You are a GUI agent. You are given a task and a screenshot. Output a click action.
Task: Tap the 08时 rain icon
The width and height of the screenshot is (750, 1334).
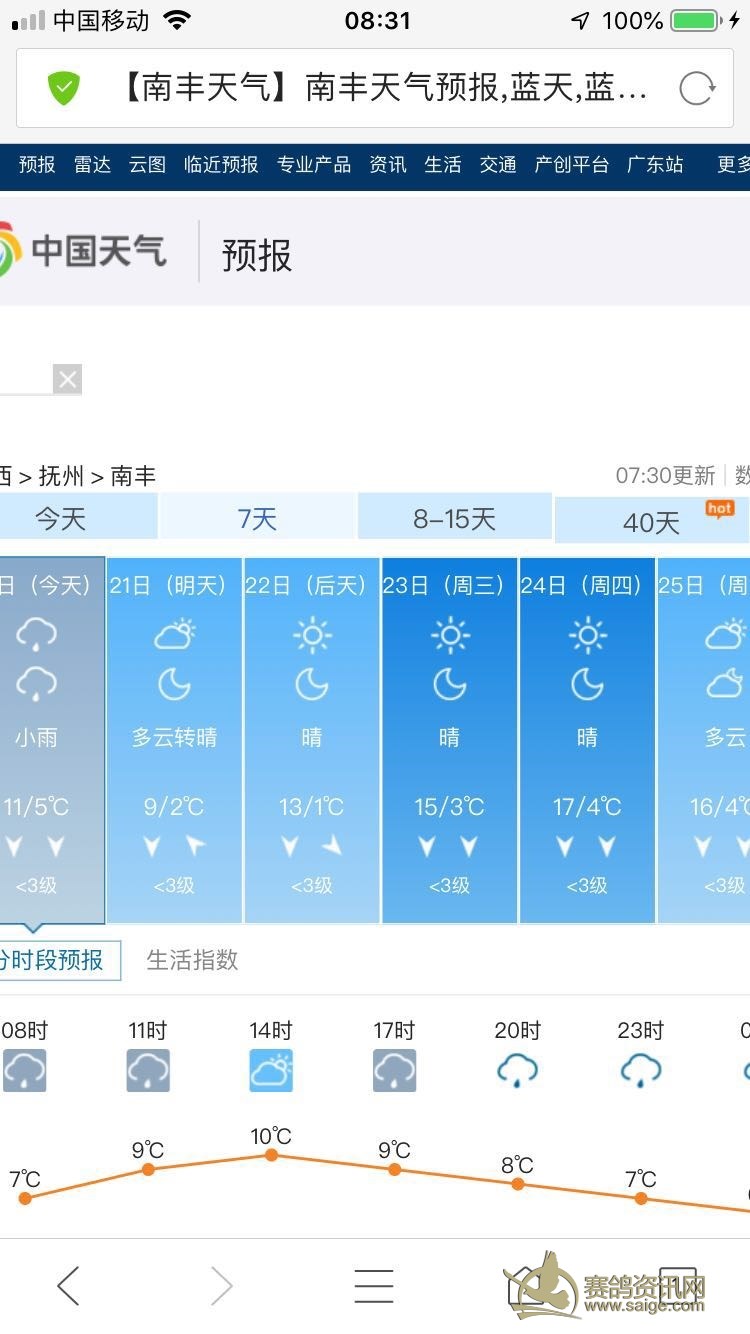[x=25, y=1071]
